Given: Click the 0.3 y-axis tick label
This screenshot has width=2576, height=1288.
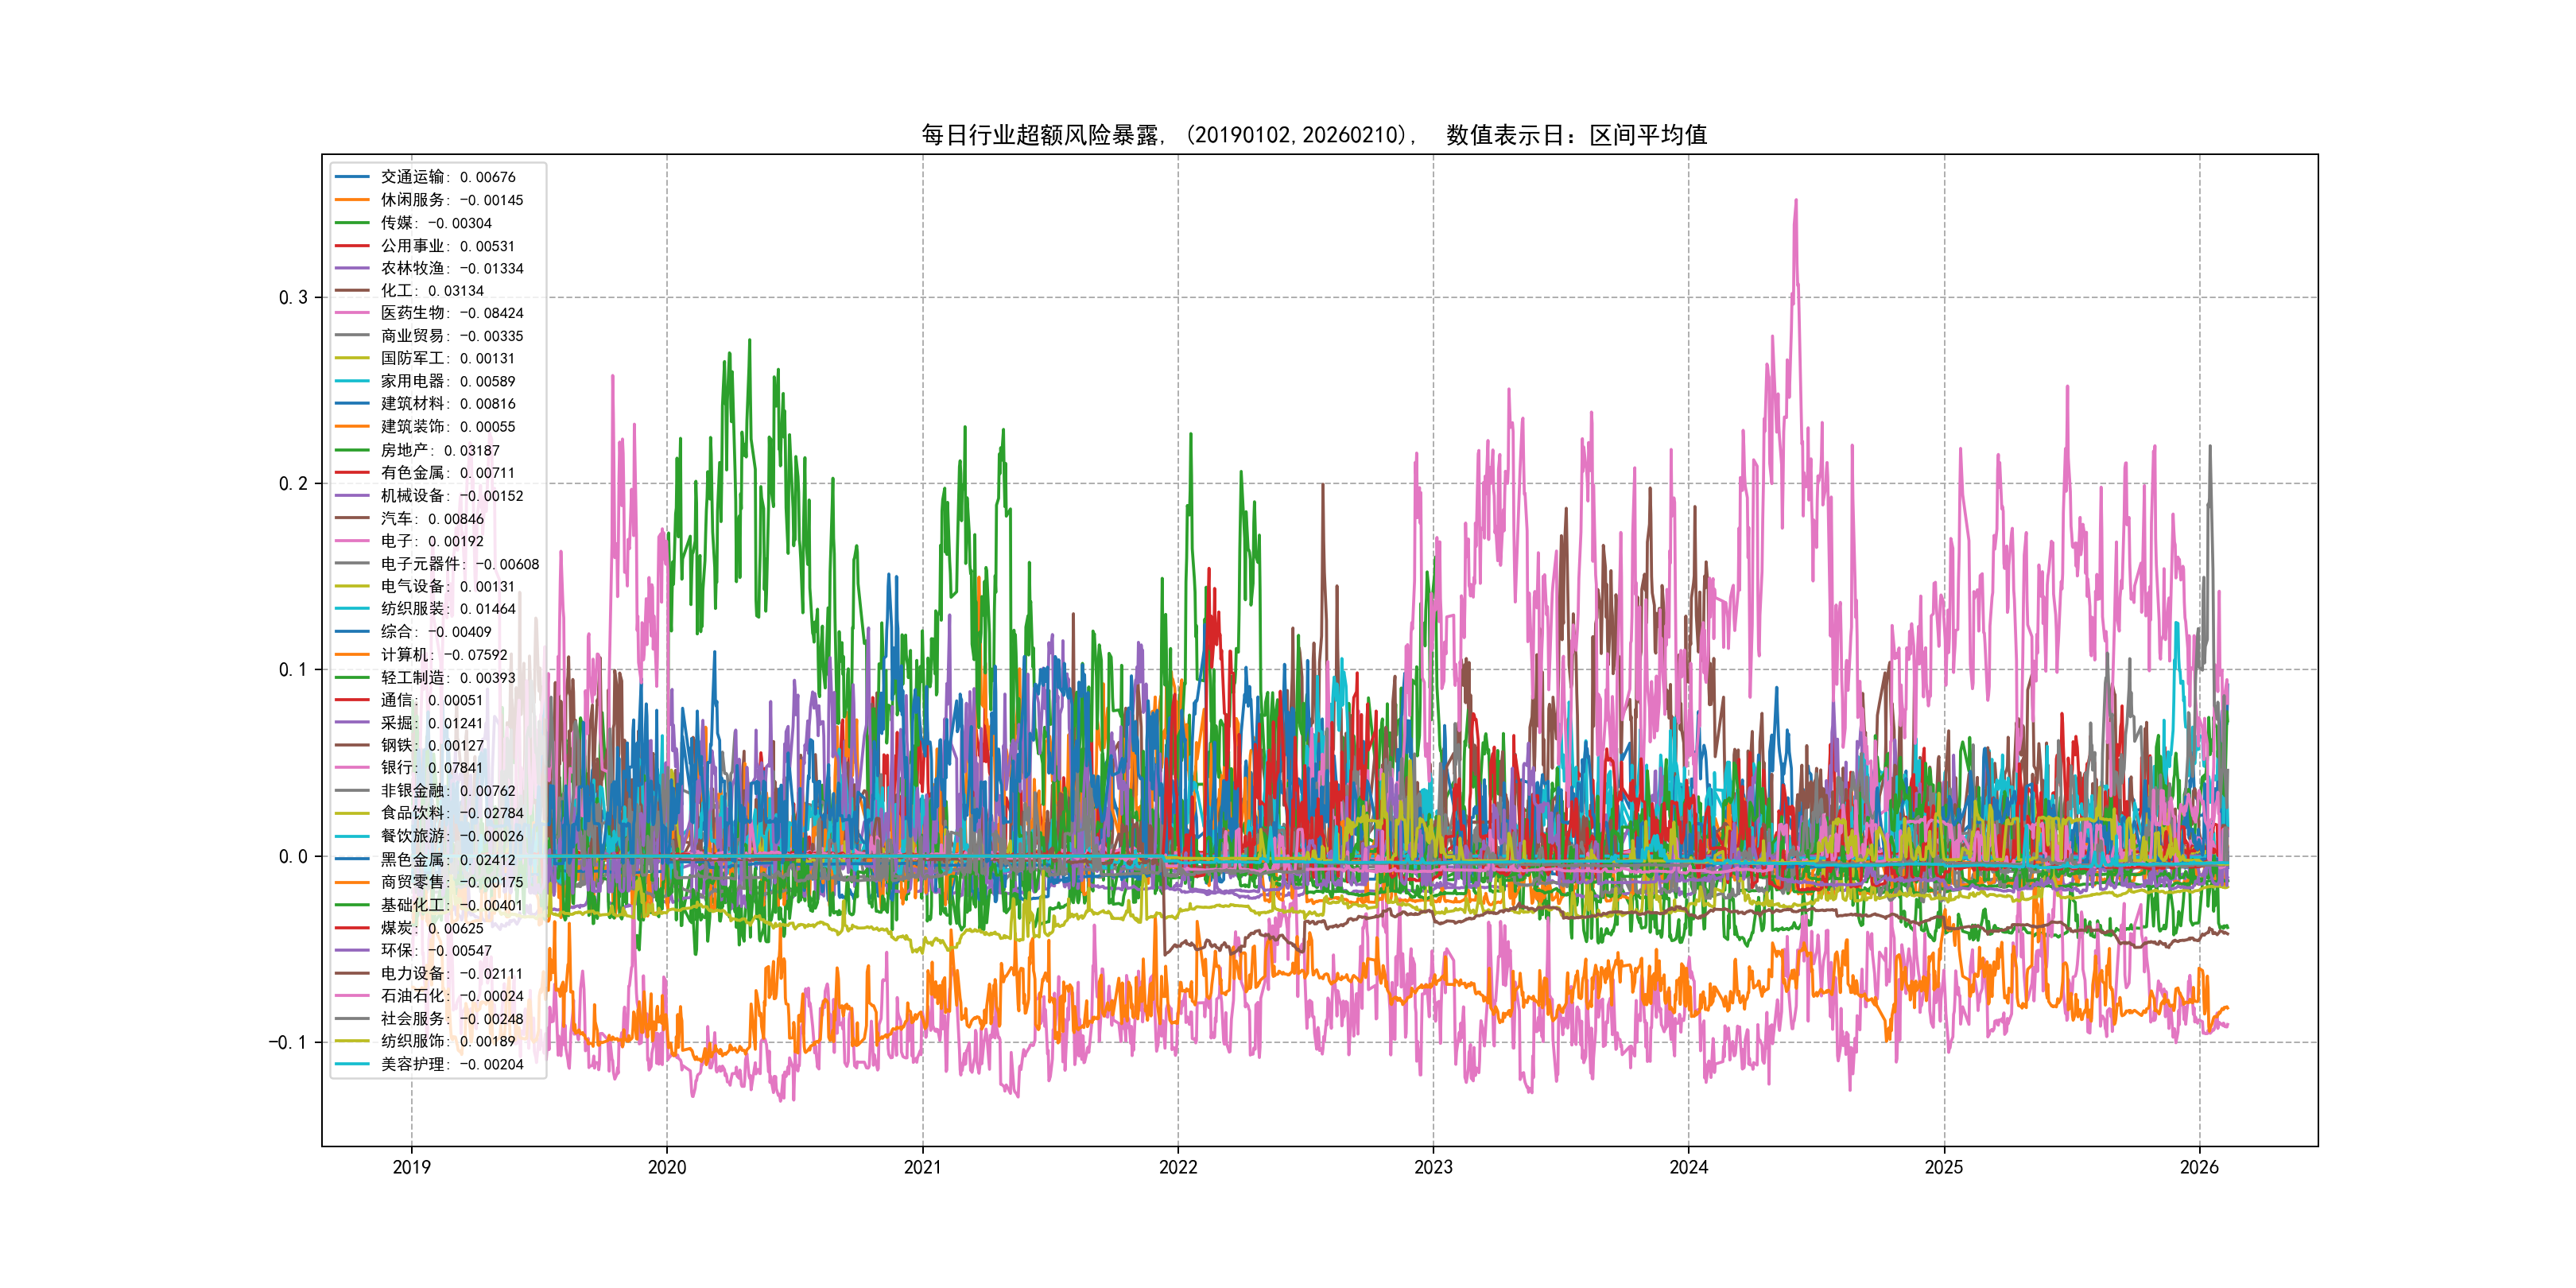Looking at the screenshot, I should point(292,298).
